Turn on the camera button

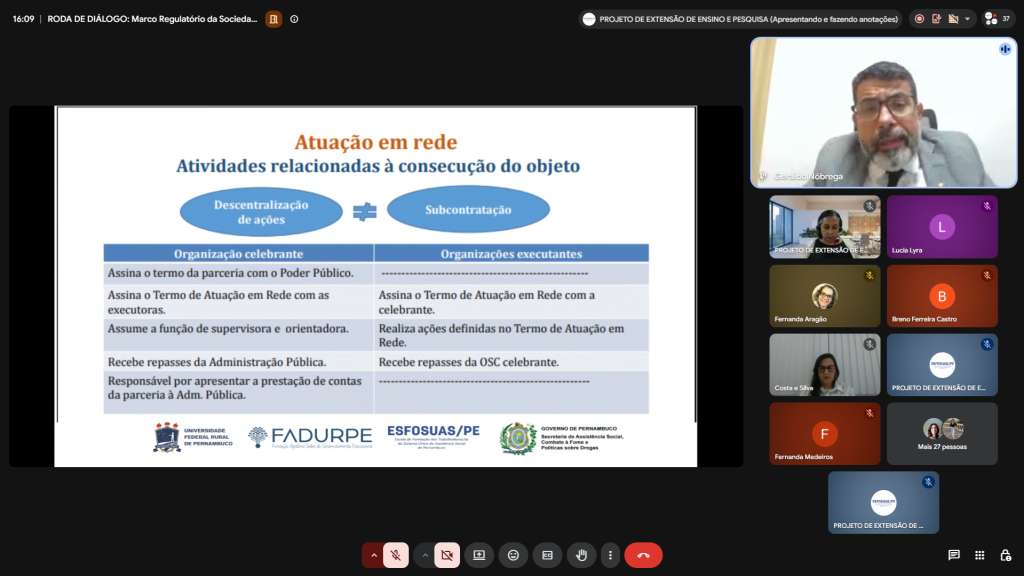pos(447,555)
